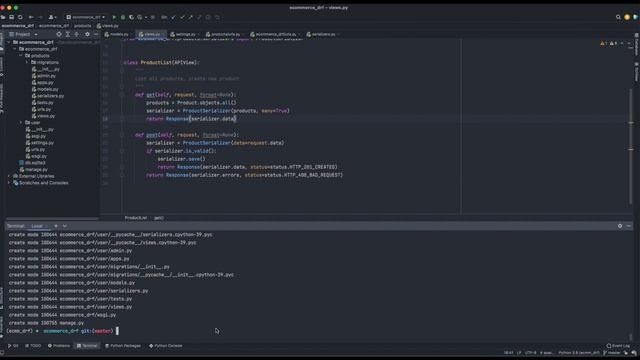Open tests.py in project tree
Screen dimensions: 640x360
pyautogui.click(x=42, y=102)
